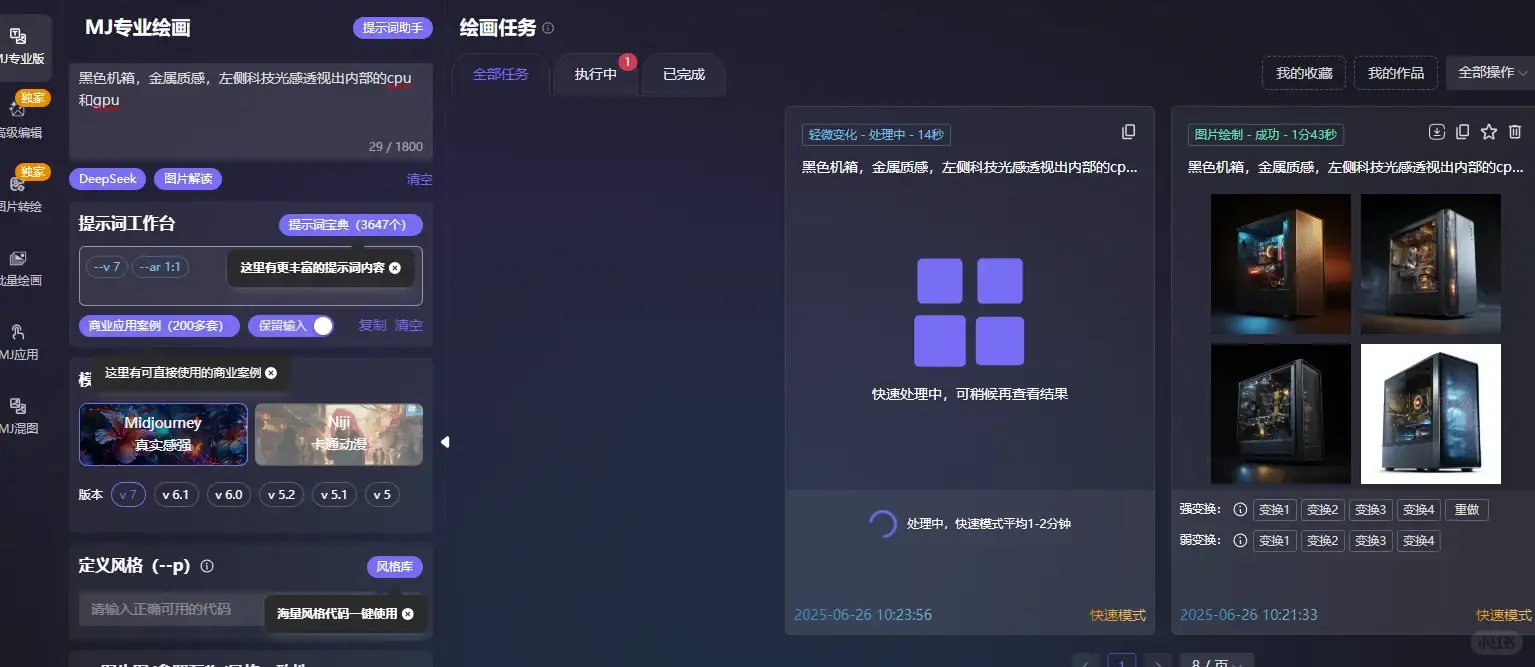Favorite the completed task with the star icon
1535x667 pixels.
click(x=1487, y=131)
